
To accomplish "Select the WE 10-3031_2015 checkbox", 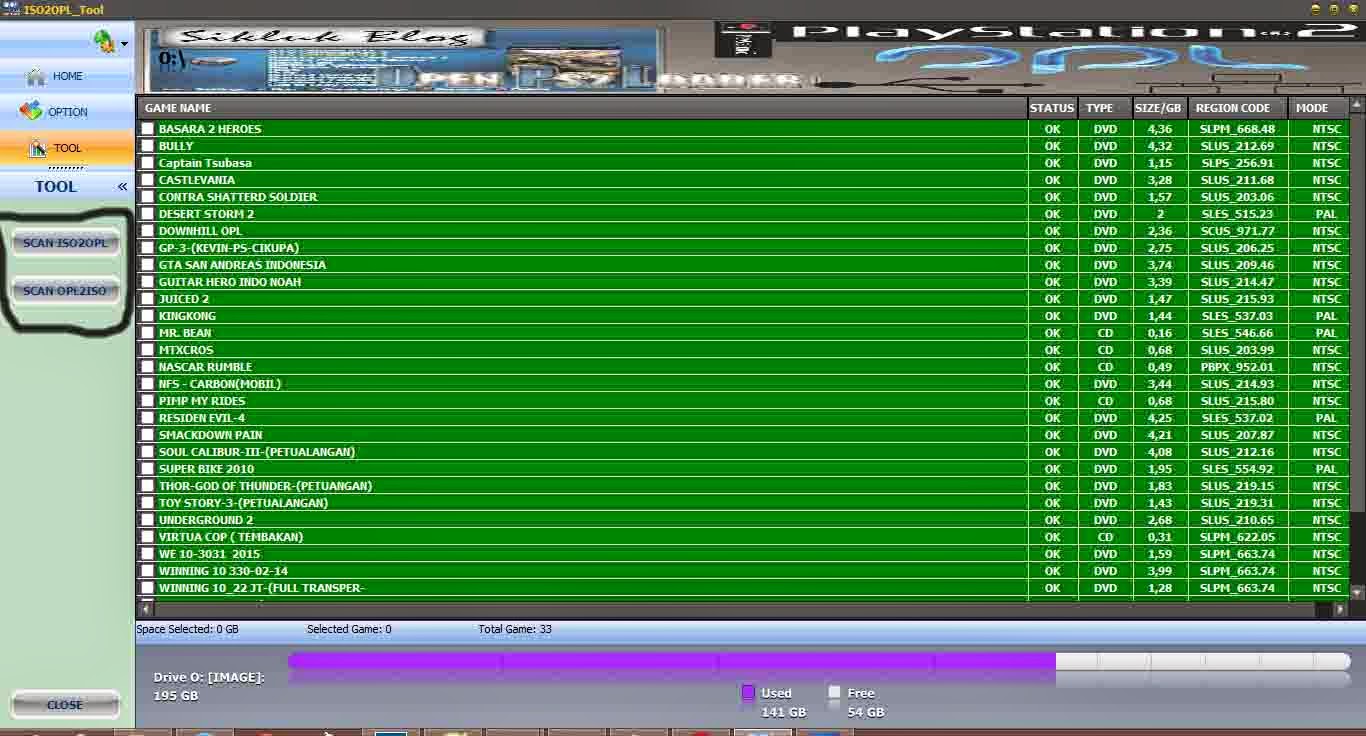I will click(148, 554).
